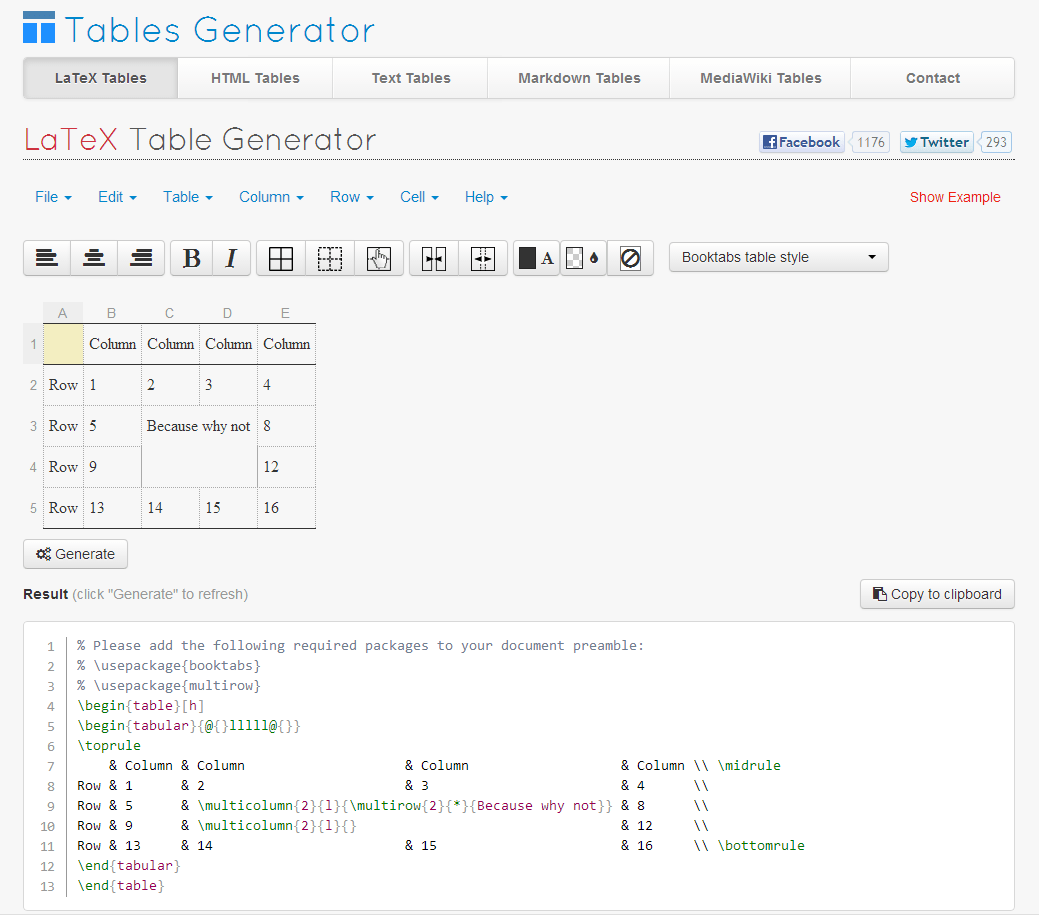
Task: Click Facebook share count 1176
Action: coord(870,142)
